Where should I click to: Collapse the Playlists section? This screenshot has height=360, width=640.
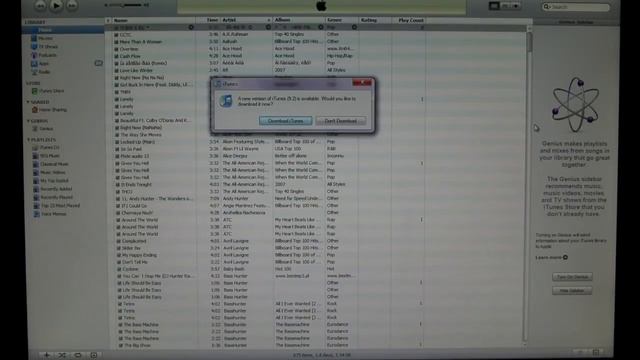(x=28, y=140)
